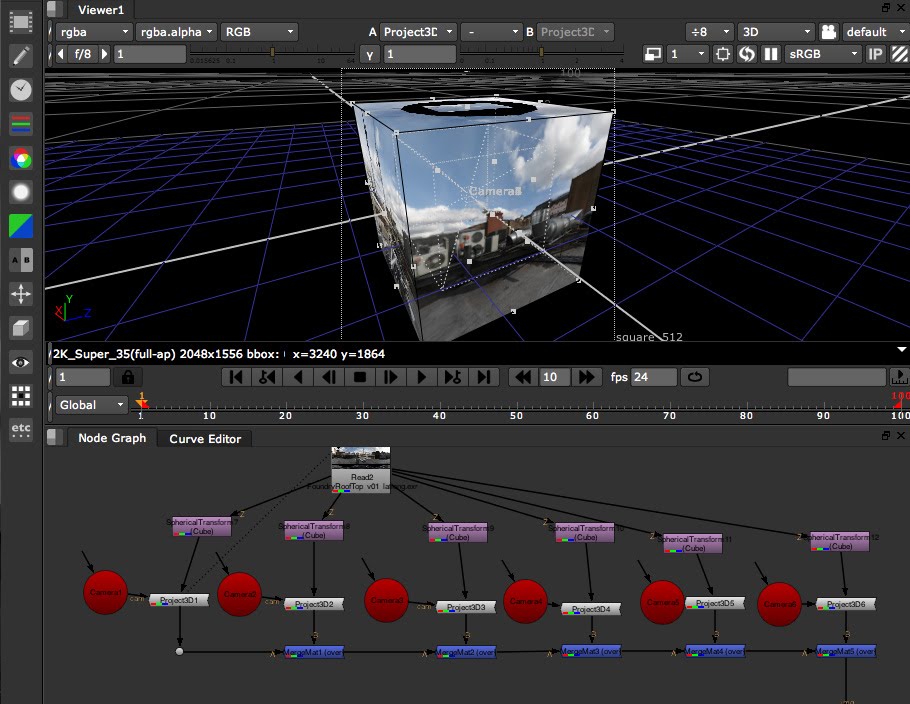
Task: Open the 3D nodes menu (cube icon)
Action: [x=21, y=328]
